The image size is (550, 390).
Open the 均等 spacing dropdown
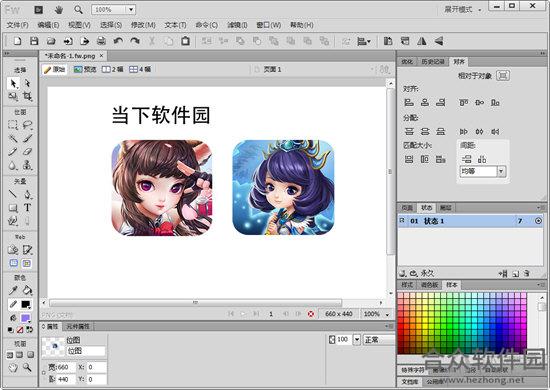(x=501, y=171)
